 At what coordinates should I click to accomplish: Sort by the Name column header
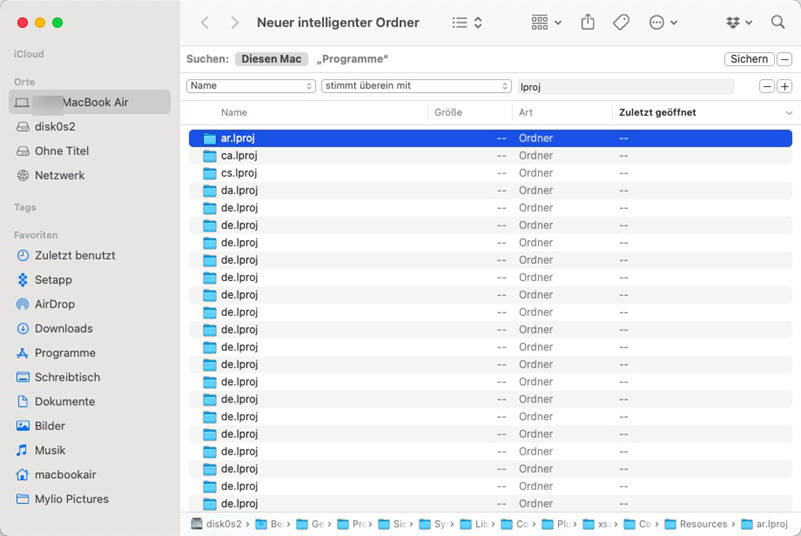pos(234,112)
